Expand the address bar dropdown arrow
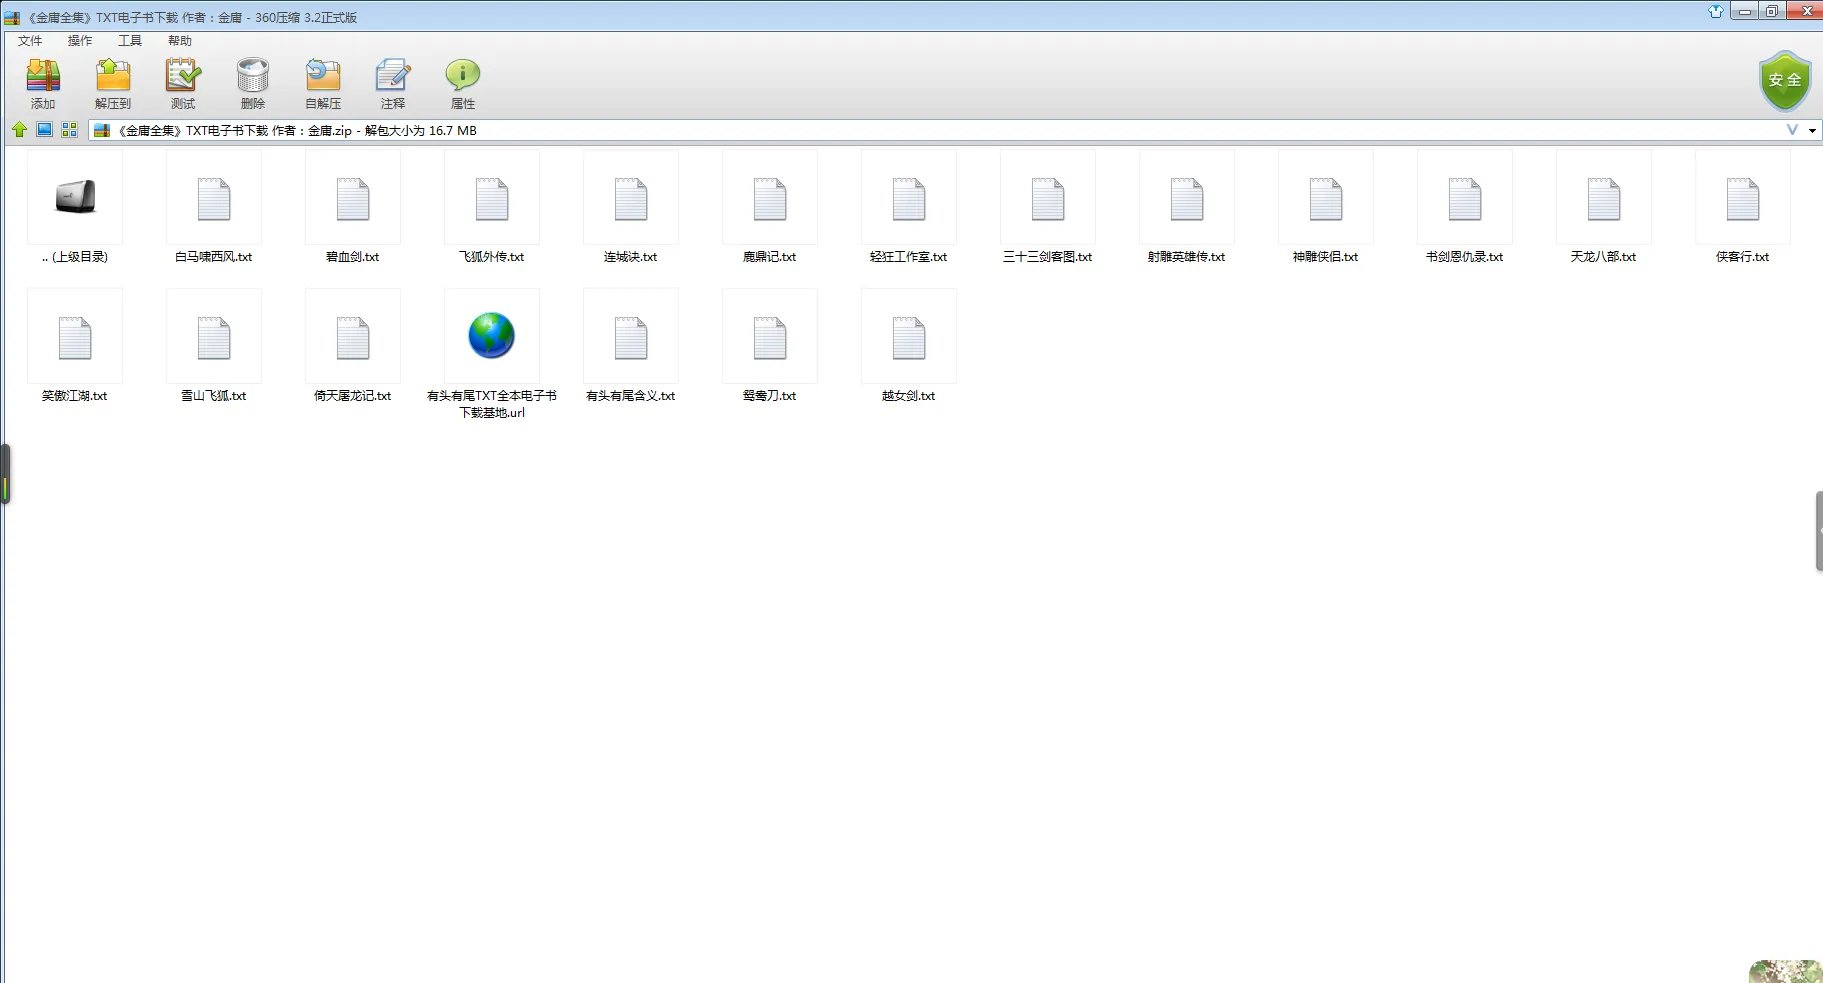This screenshot has height=983, width=1823. (x=1812, y=131)
